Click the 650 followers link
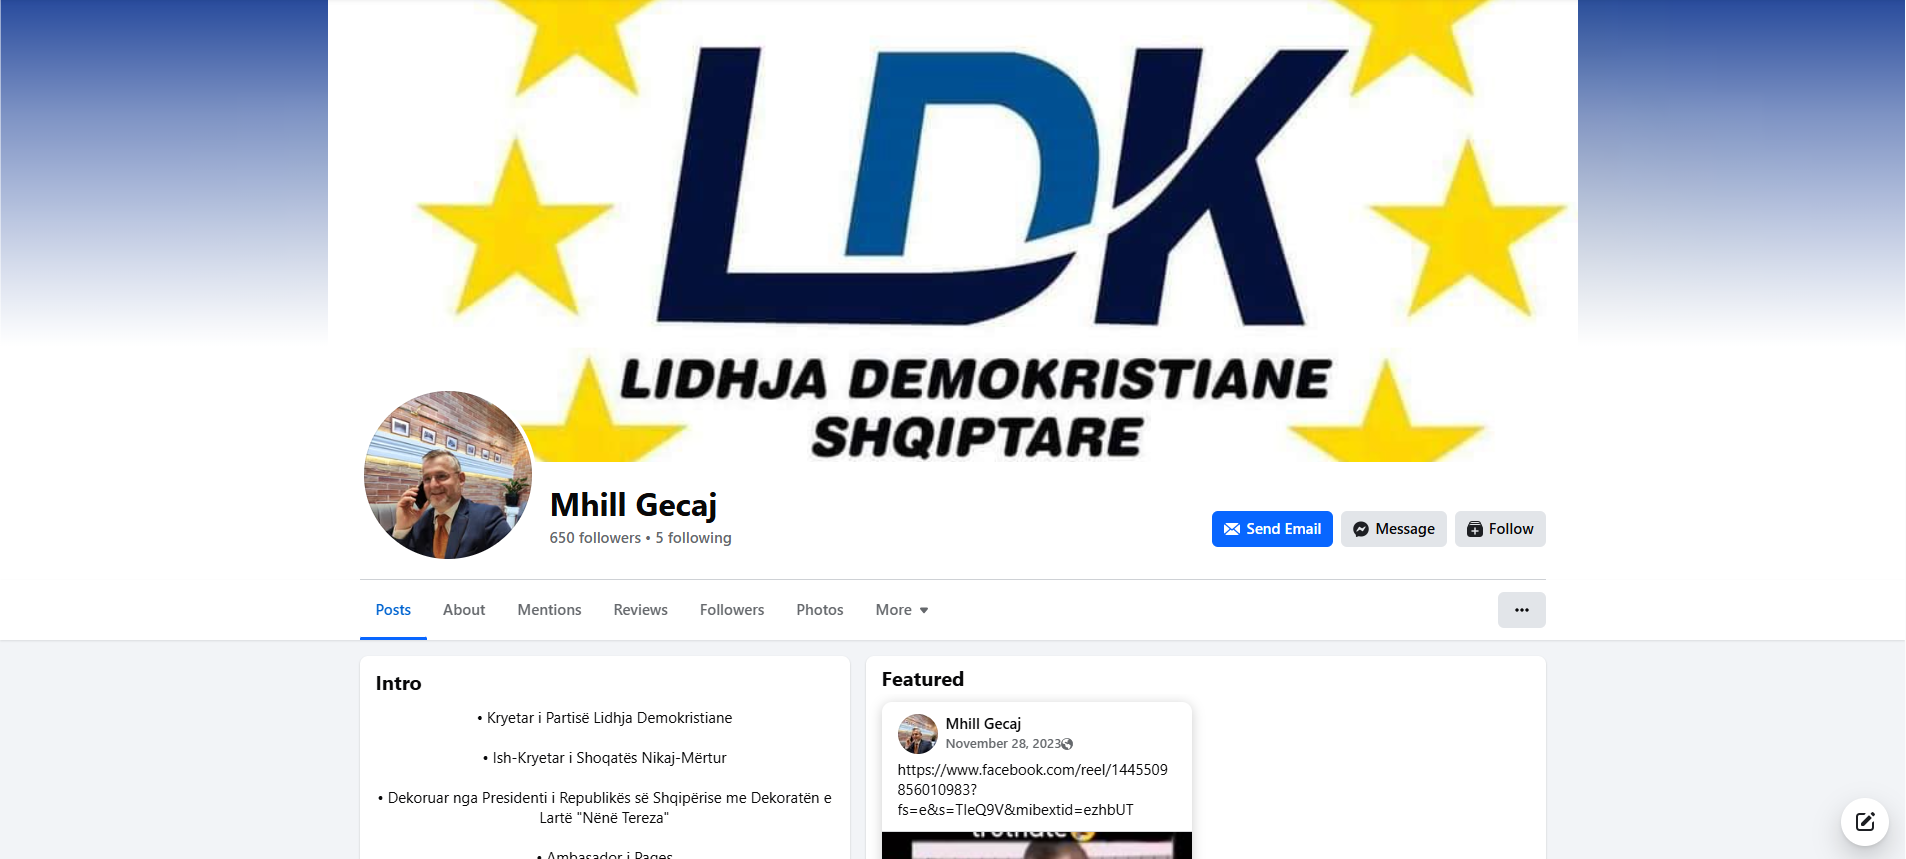Viewport: 1906px width, 859px height. tap(595, 538)
